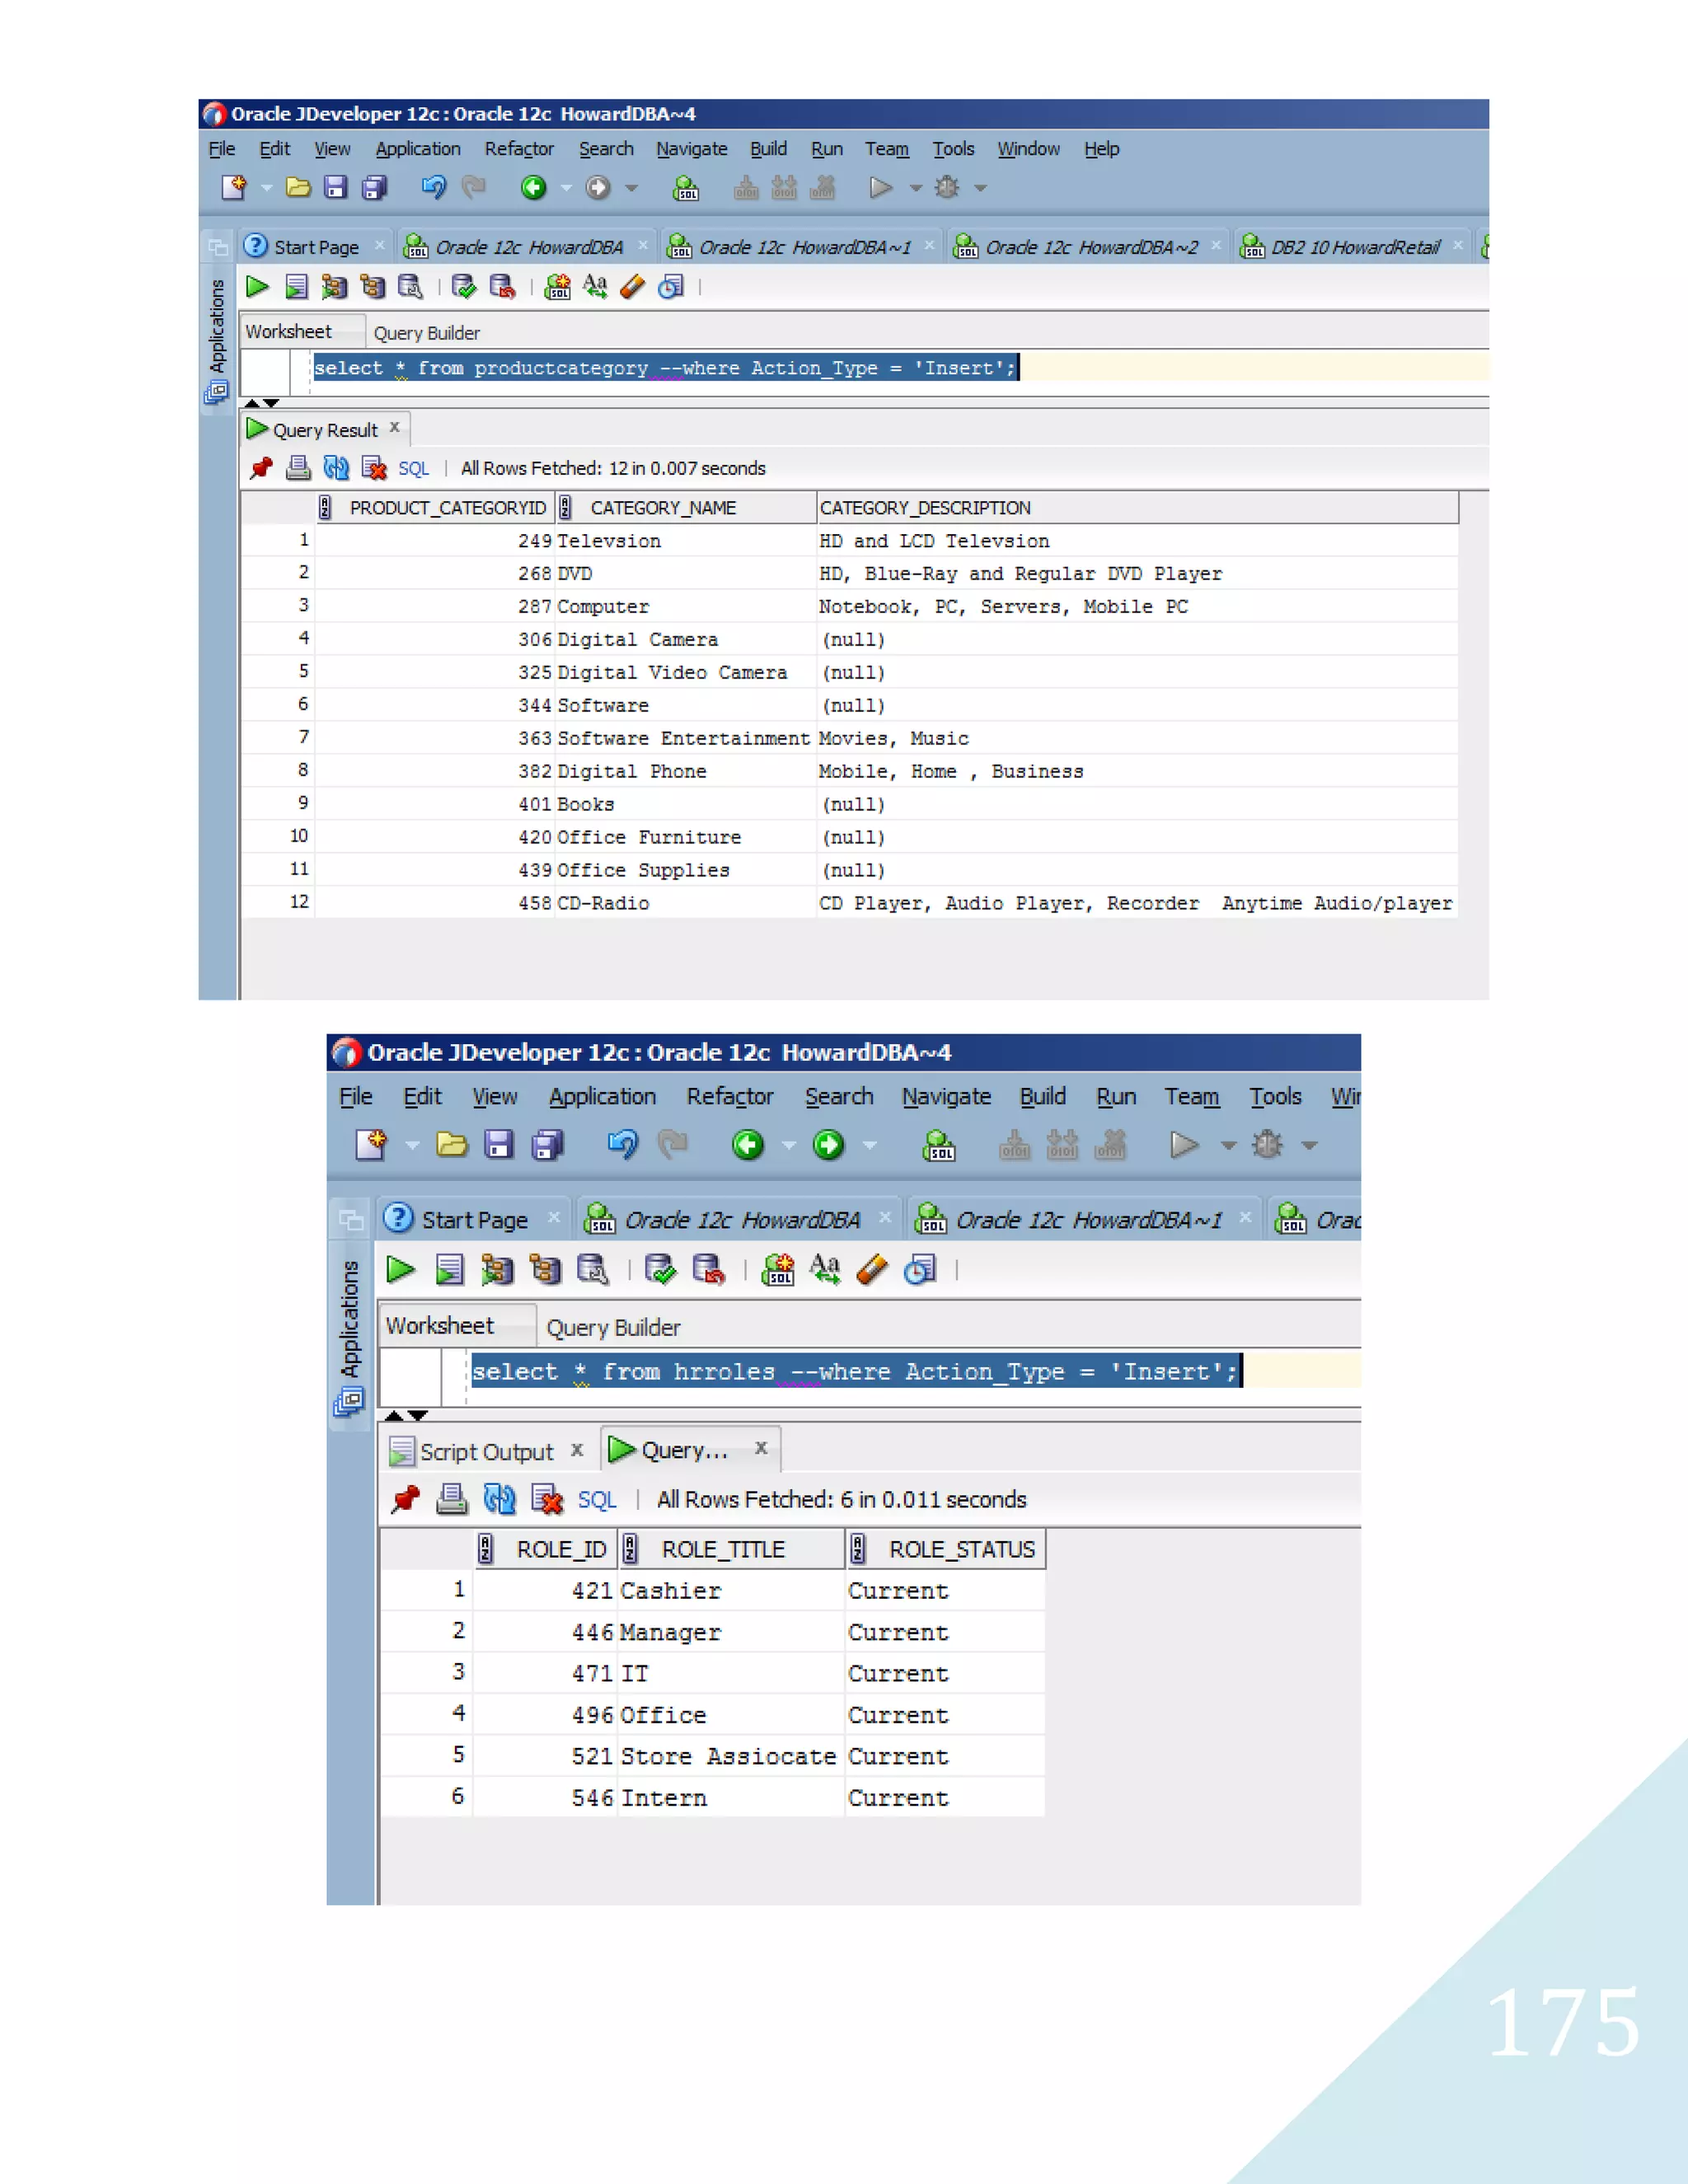Open Forward history dropdown in lower window toolbar
Viewport: 1688px width, 2184px height.
point(869,1146)
